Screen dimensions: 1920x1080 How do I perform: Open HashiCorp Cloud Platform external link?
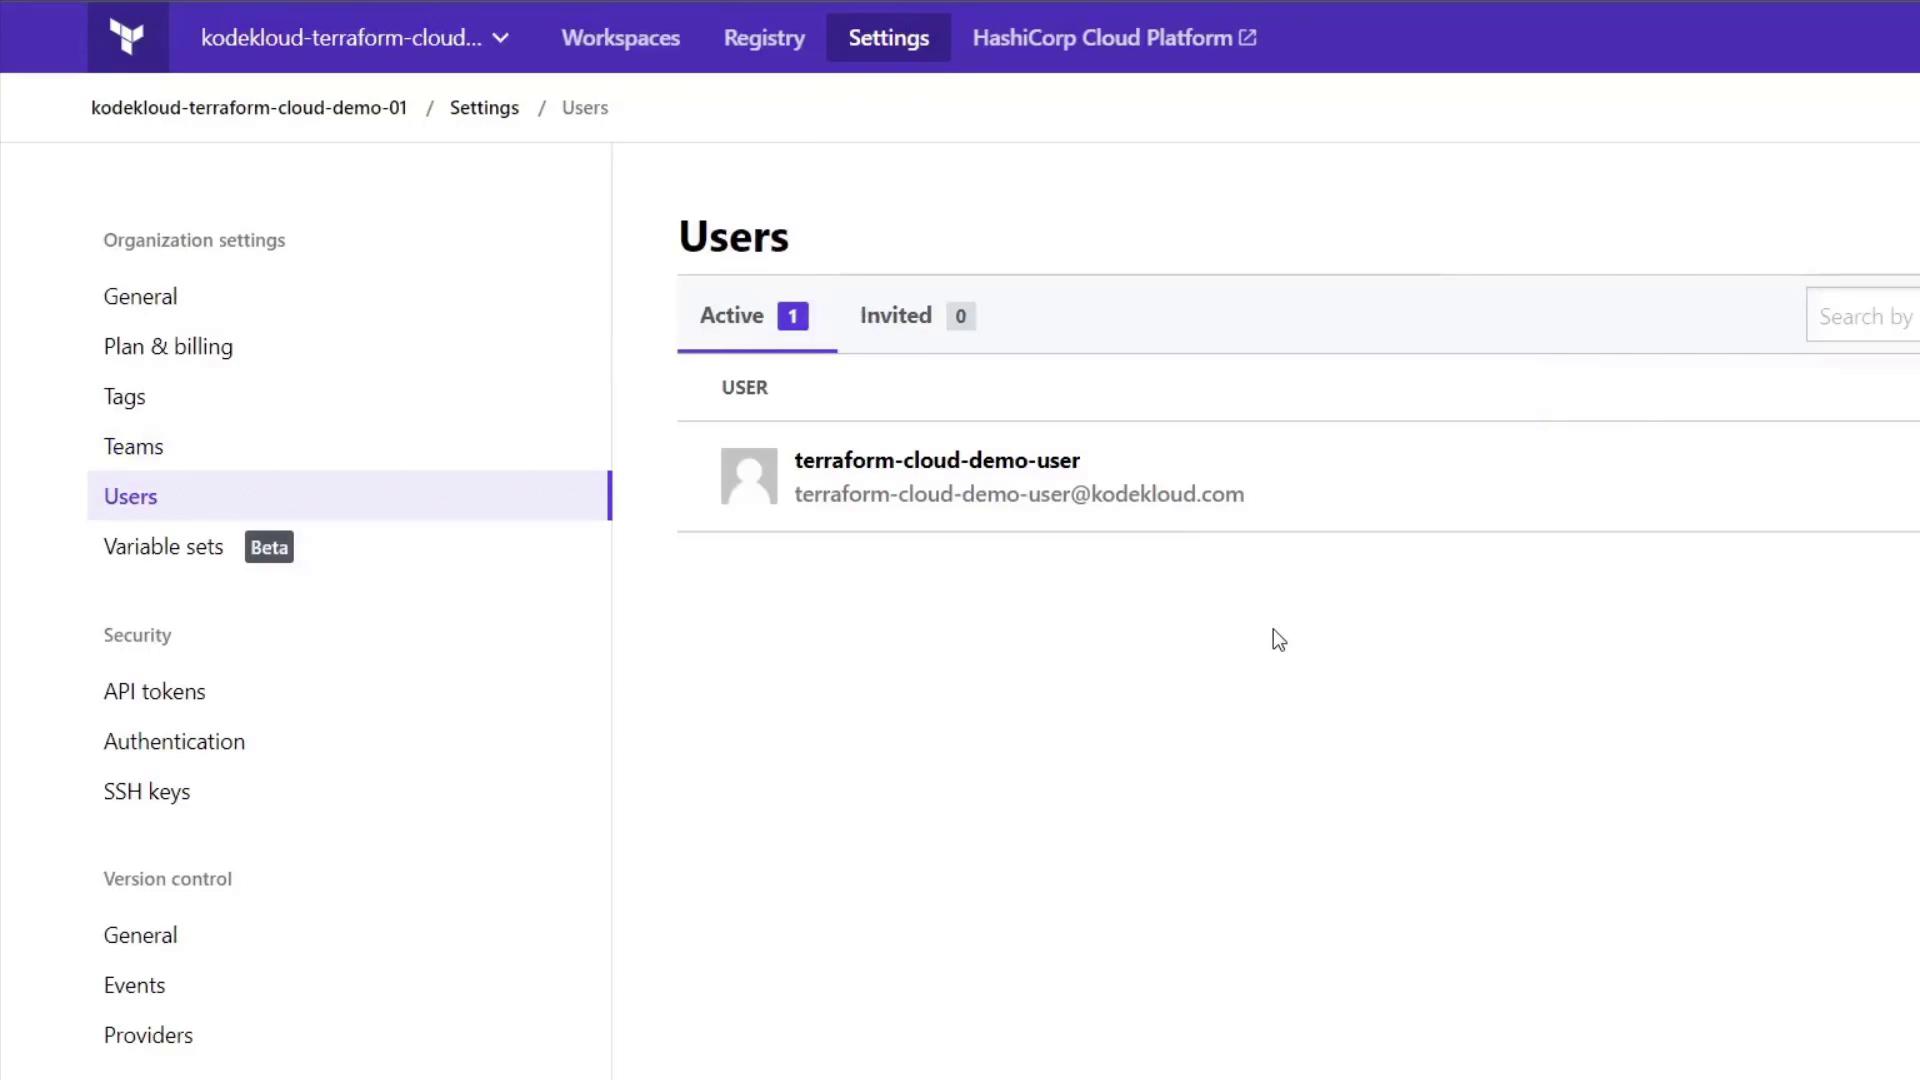click(1114, 38)
